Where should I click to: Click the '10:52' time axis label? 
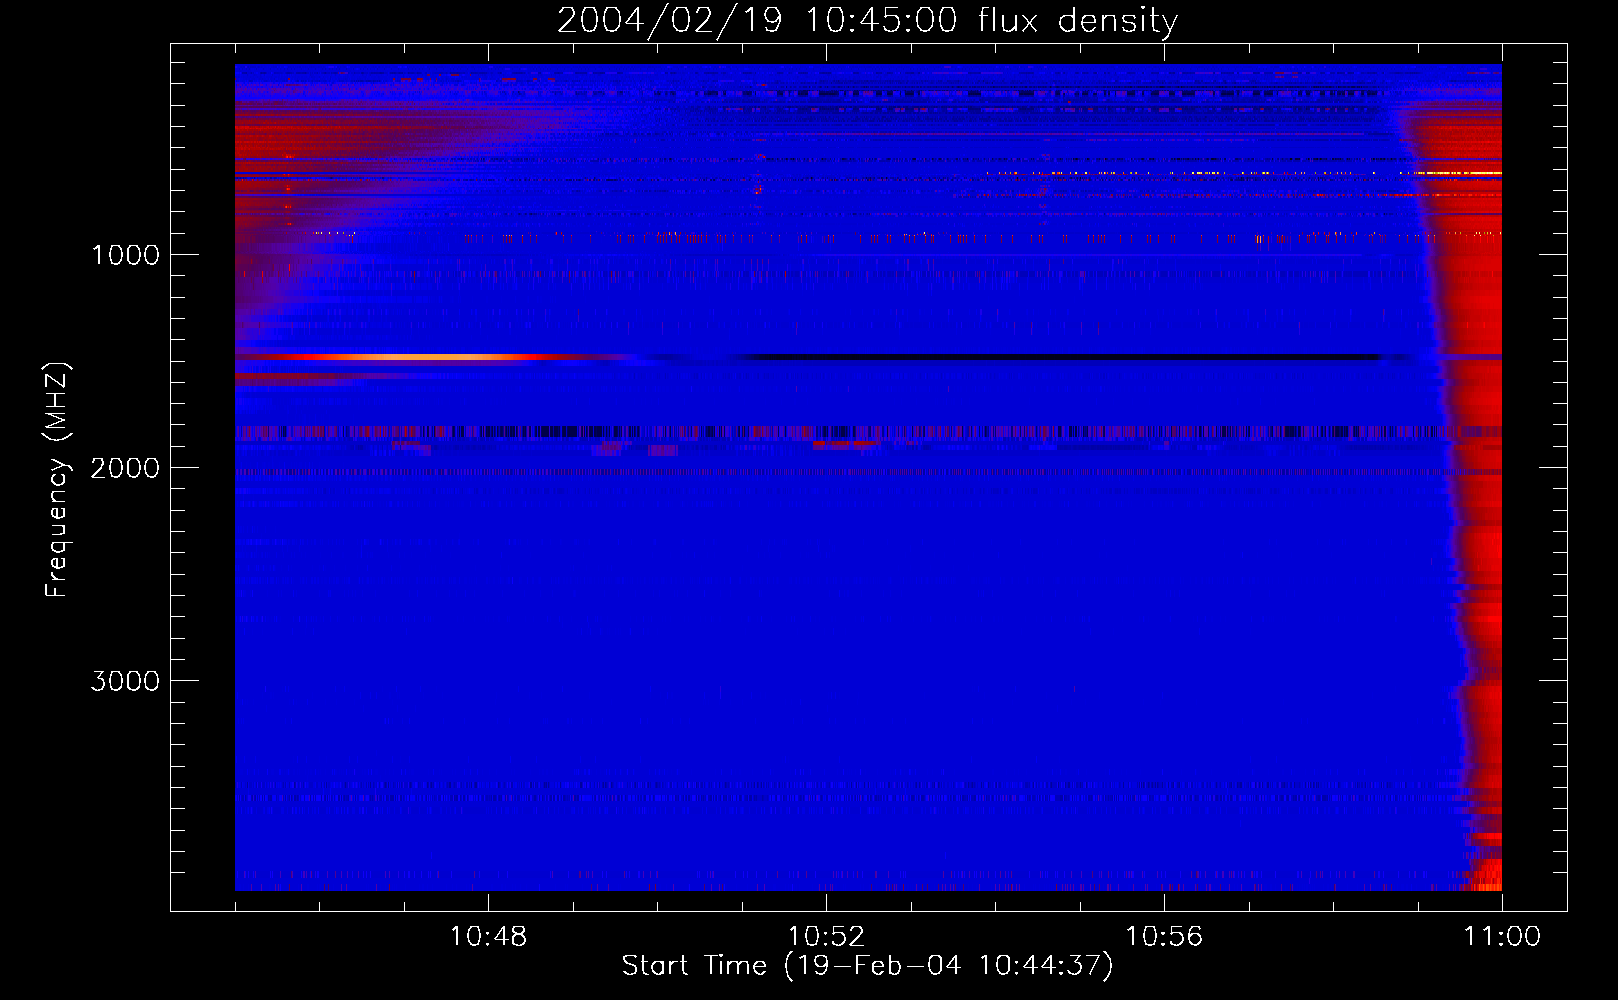[826, 937]
